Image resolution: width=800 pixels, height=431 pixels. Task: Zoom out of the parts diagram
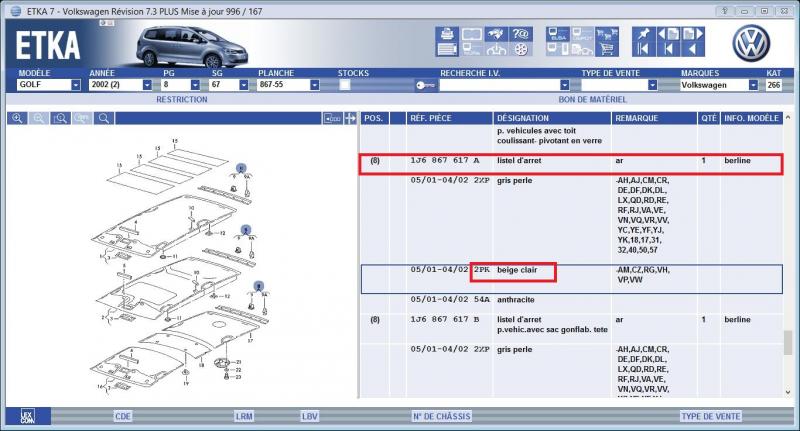(x=39, y=118)
